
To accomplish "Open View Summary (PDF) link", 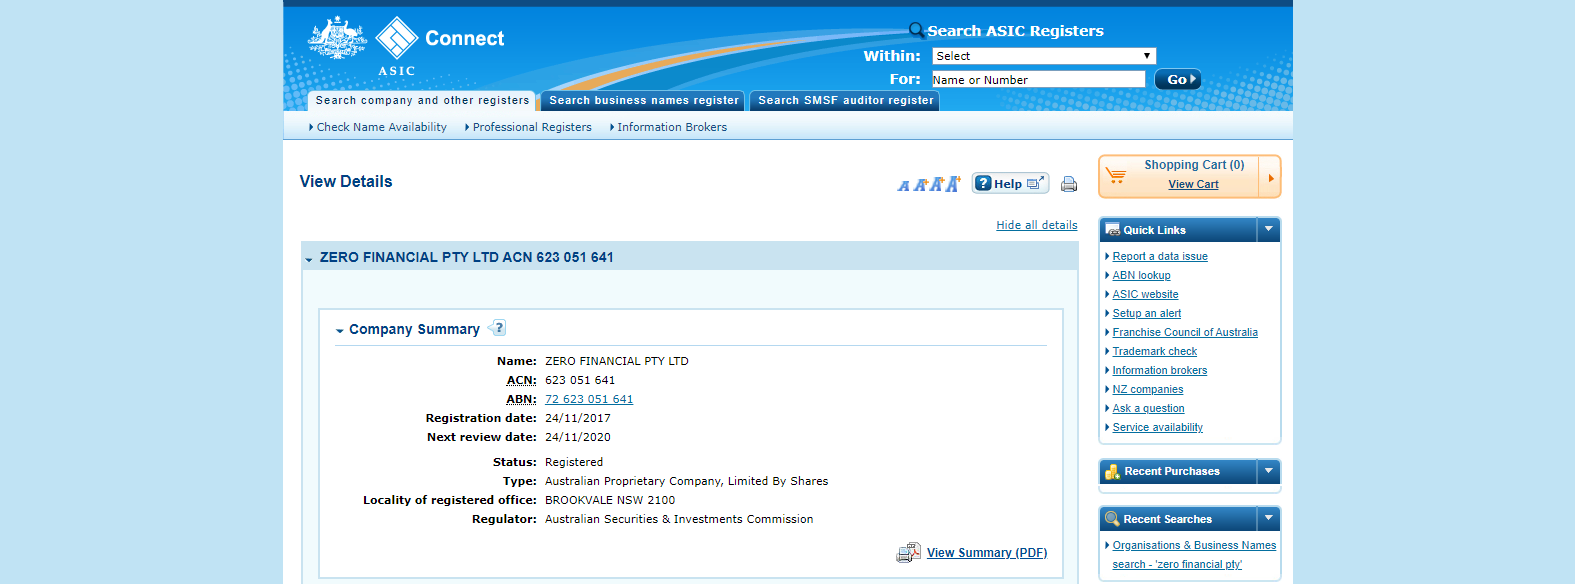I will [x=987, y=553].
